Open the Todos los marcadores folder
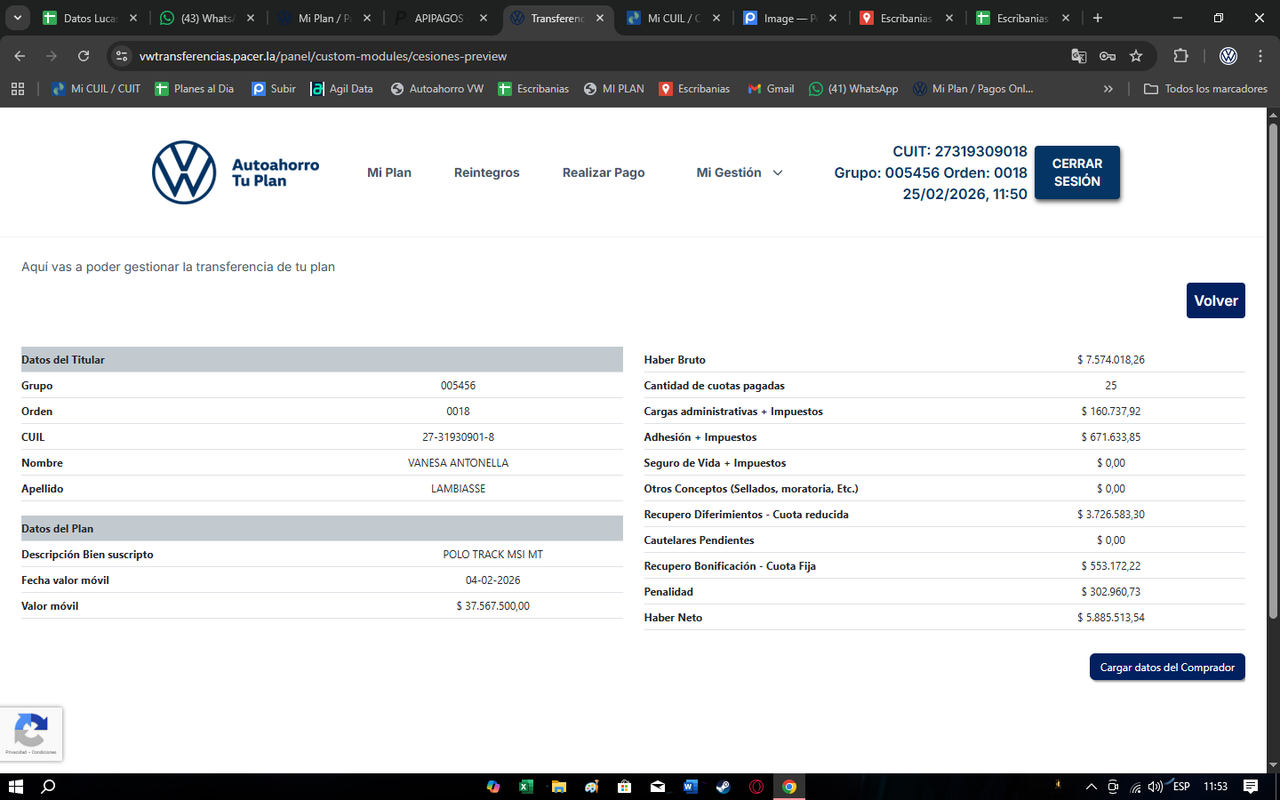The width and height of the screenshot is (1280, 800). pos(1206,89)
